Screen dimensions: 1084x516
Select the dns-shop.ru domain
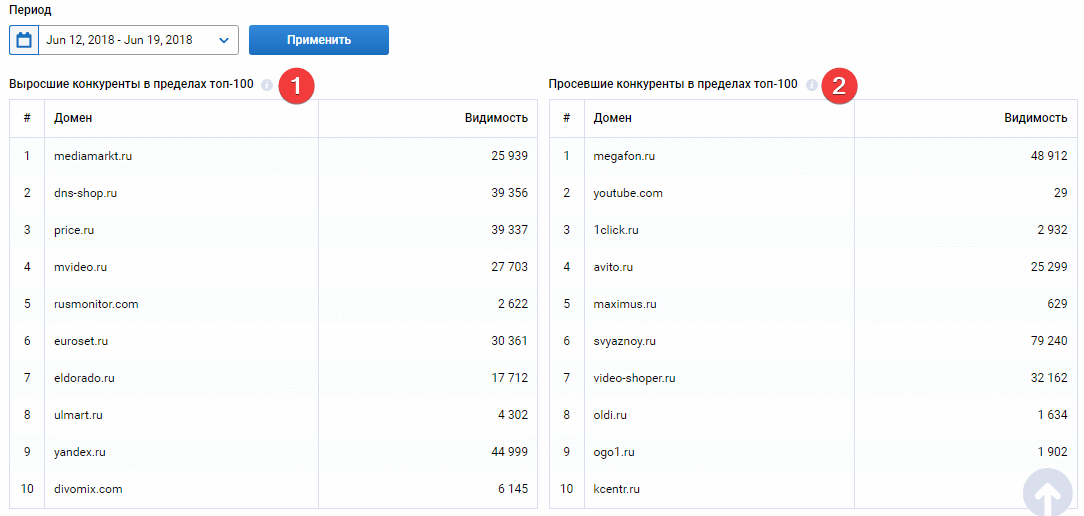click(x=85, y=193)
